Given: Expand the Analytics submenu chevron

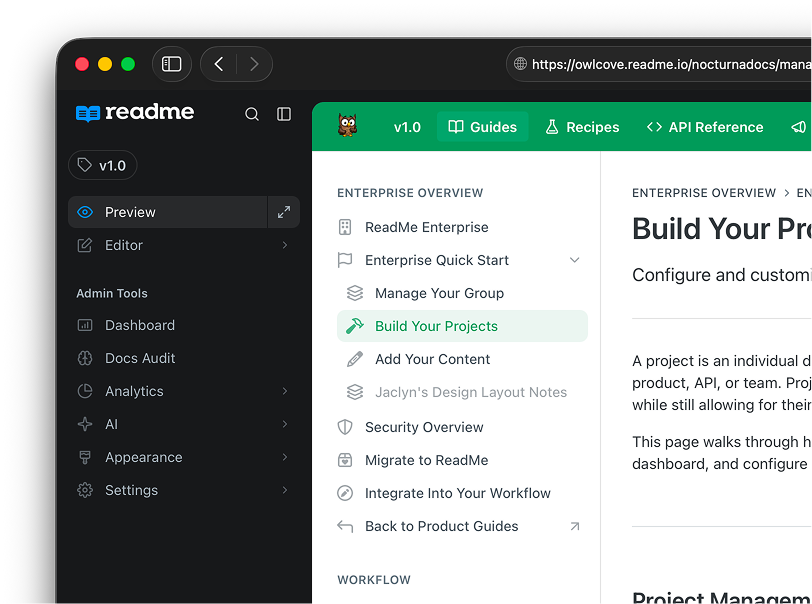Looking at the screenshot, I should click(285, 391).
